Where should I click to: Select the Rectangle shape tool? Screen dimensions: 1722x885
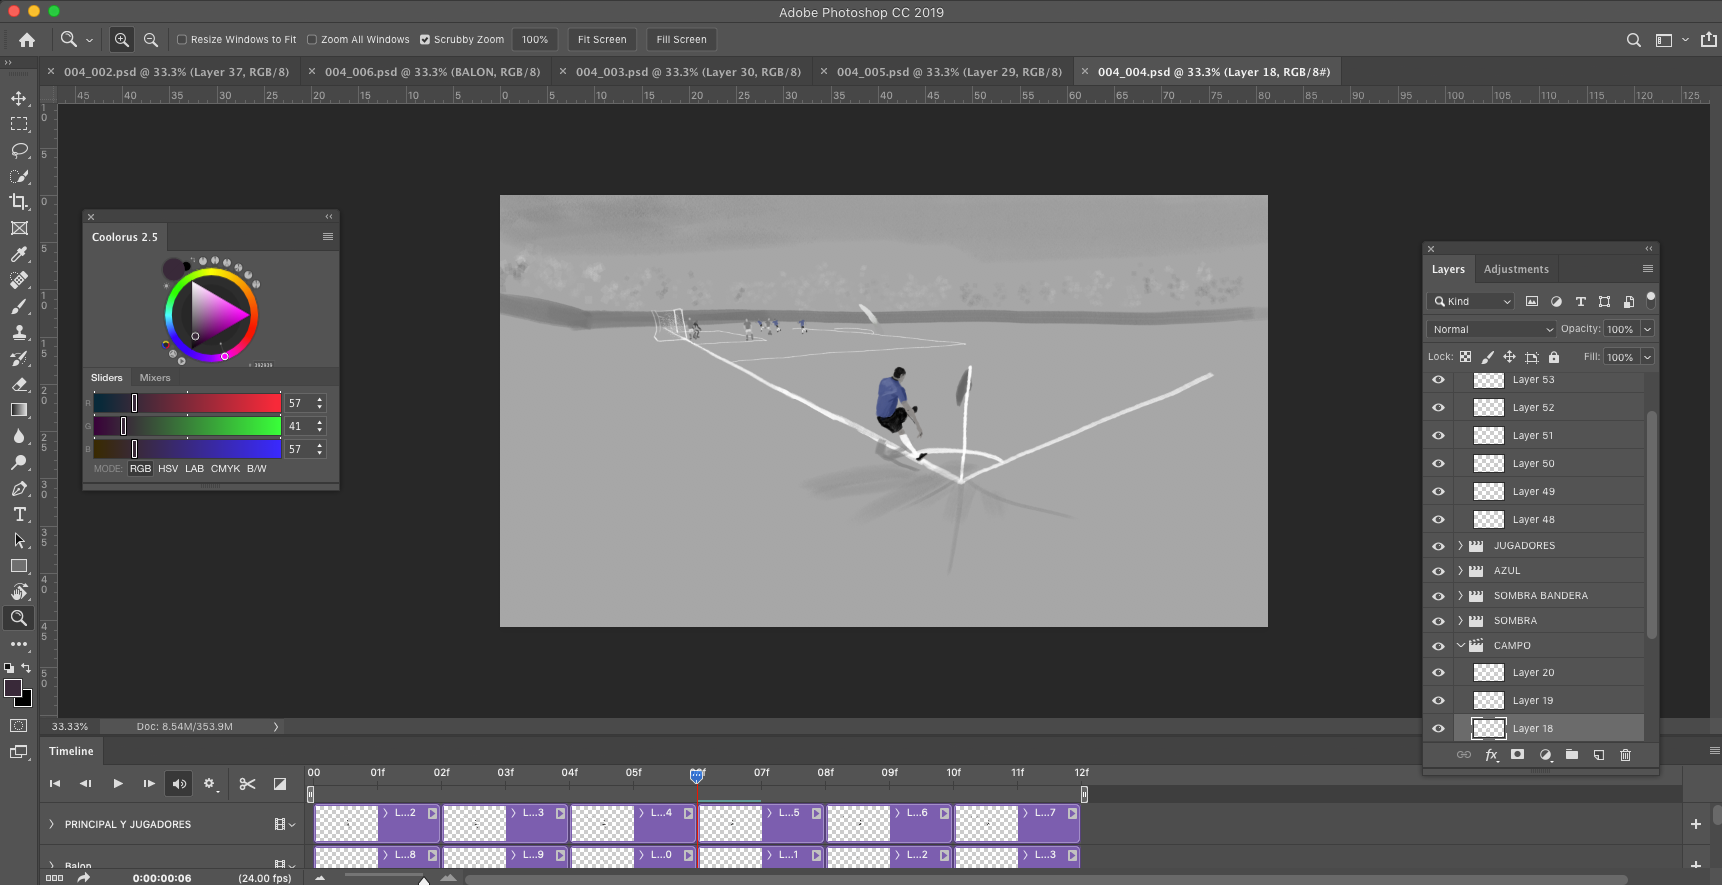click(19, 566)
